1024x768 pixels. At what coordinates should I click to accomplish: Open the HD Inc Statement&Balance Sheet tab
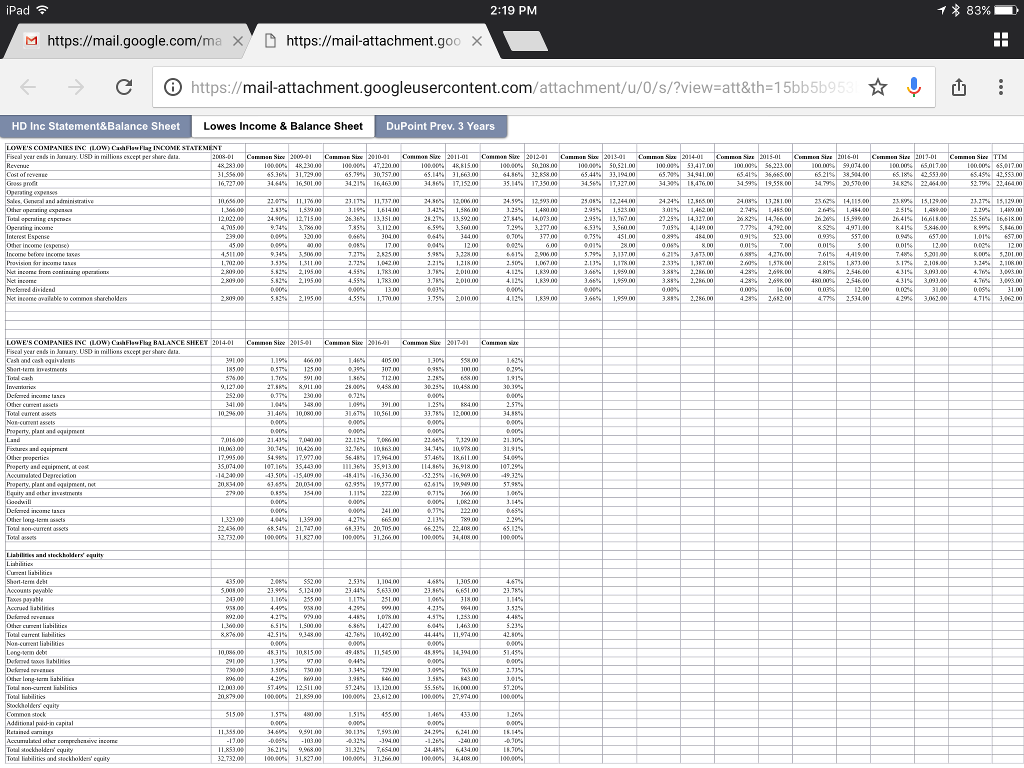95,126
